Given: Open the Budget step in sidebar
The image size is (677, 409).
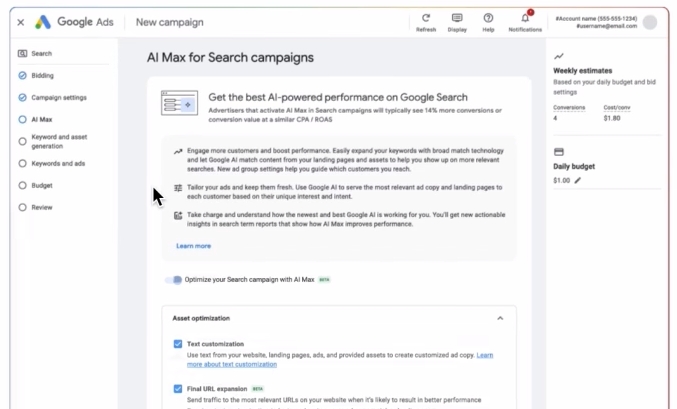Looking at the screenshot, I should (42, 186).
